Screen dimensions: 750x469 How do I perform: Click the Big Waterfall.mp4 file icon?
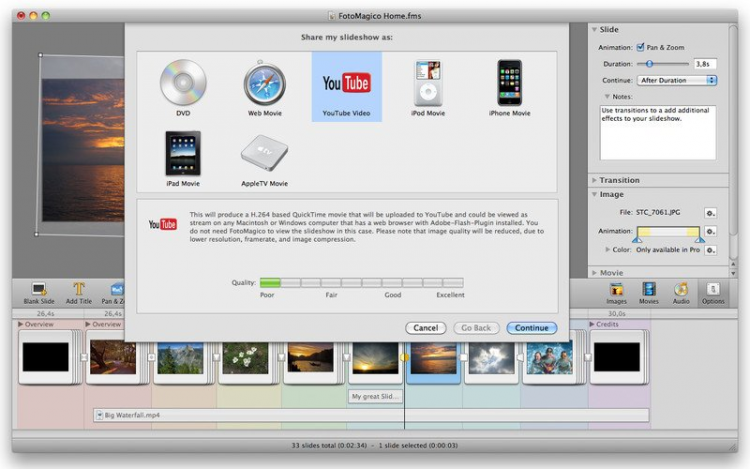pos(99,415)
